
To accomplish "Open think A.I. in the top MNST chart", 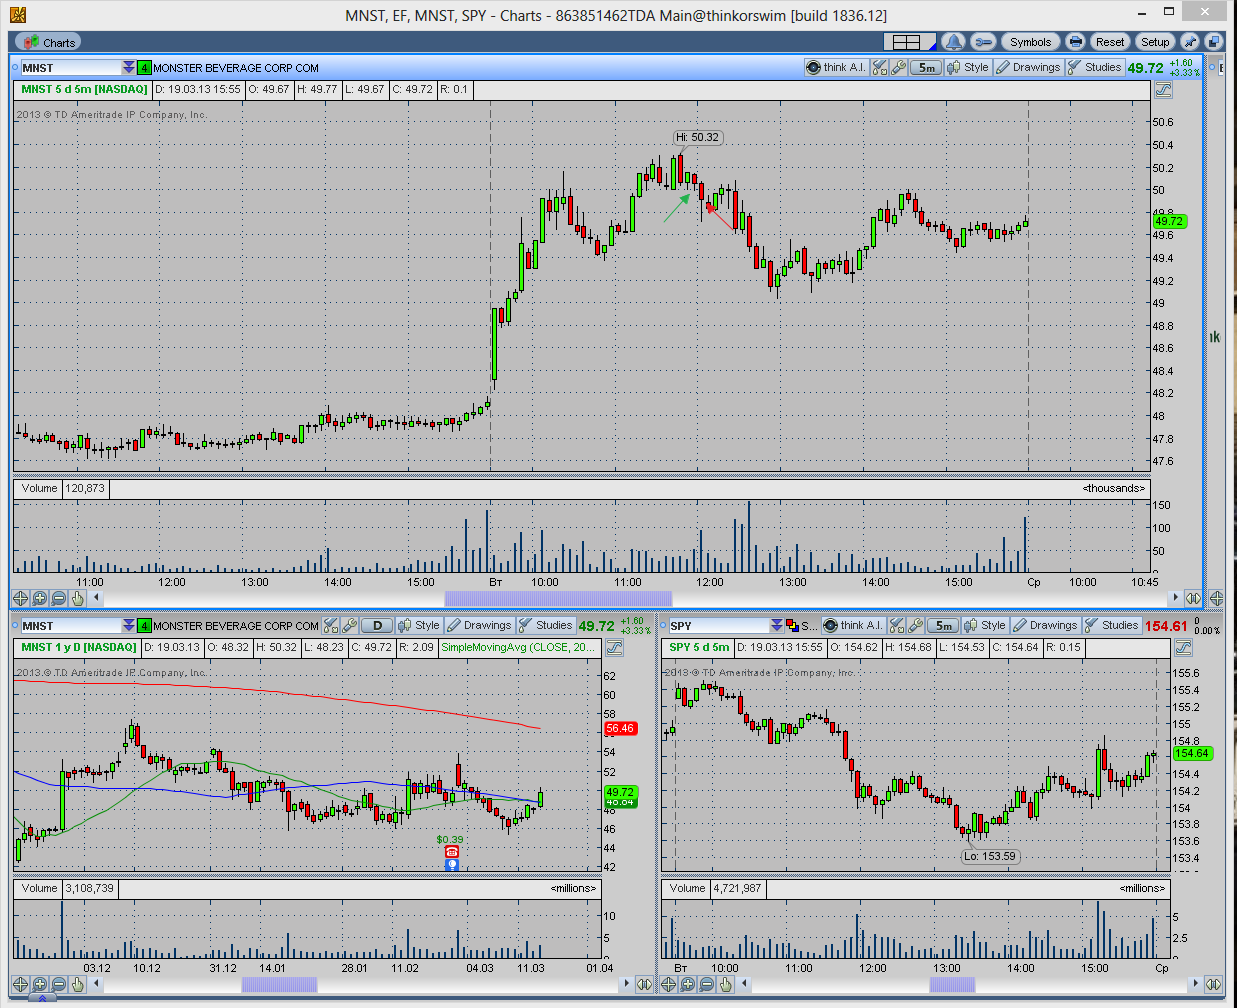I will coord(835,67).
